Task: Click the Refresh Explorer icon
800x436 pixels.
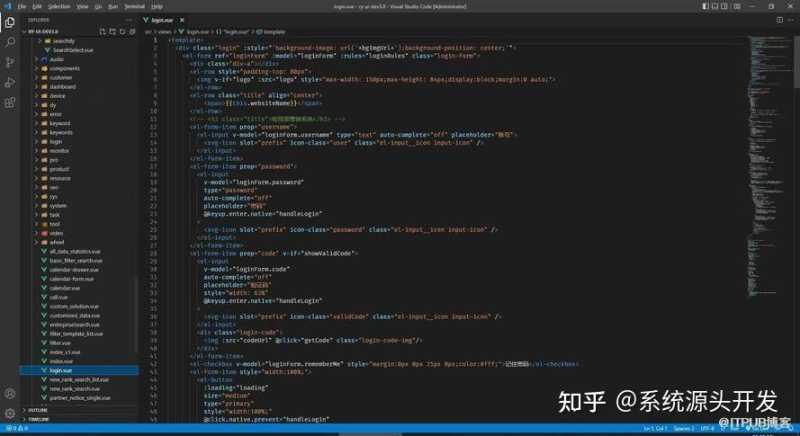Action: point(122,32)
